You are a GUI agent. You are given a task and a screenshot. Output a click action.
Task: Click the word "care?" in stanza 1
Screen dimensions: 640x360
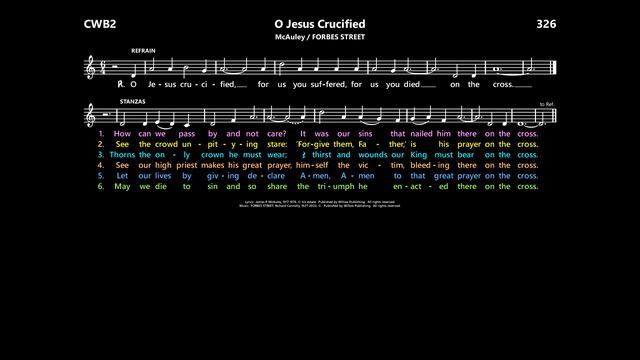pyautogui.click(x=277, y=134)
